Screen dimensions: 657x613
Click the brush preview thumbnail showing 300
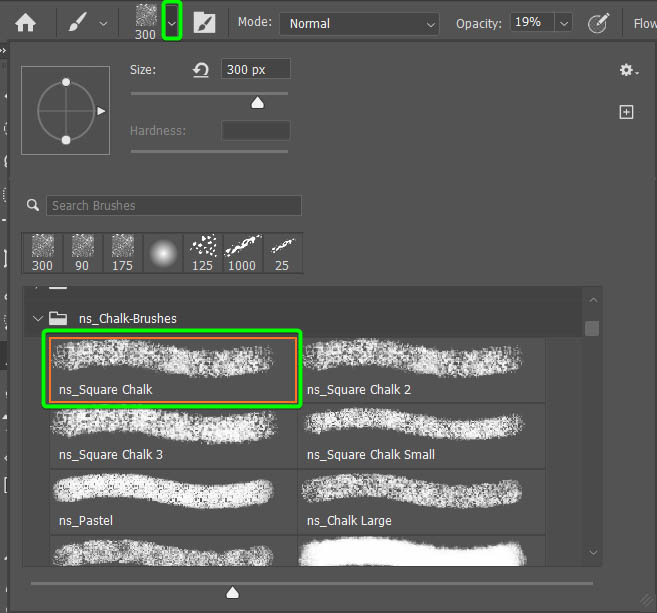tap(146, 22)
